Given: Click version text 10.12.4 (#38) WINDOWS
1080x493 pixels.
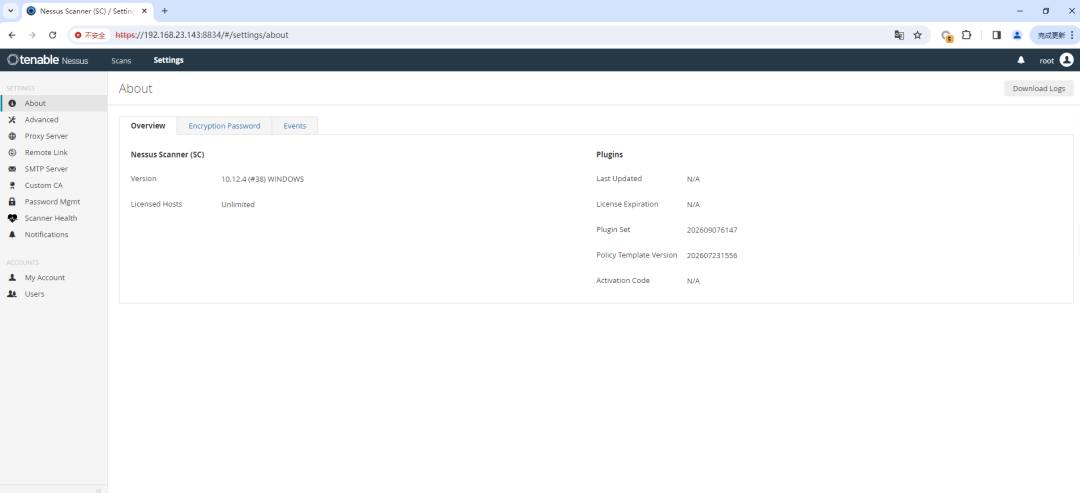Looking at the screenshot, I should (262, 179).
